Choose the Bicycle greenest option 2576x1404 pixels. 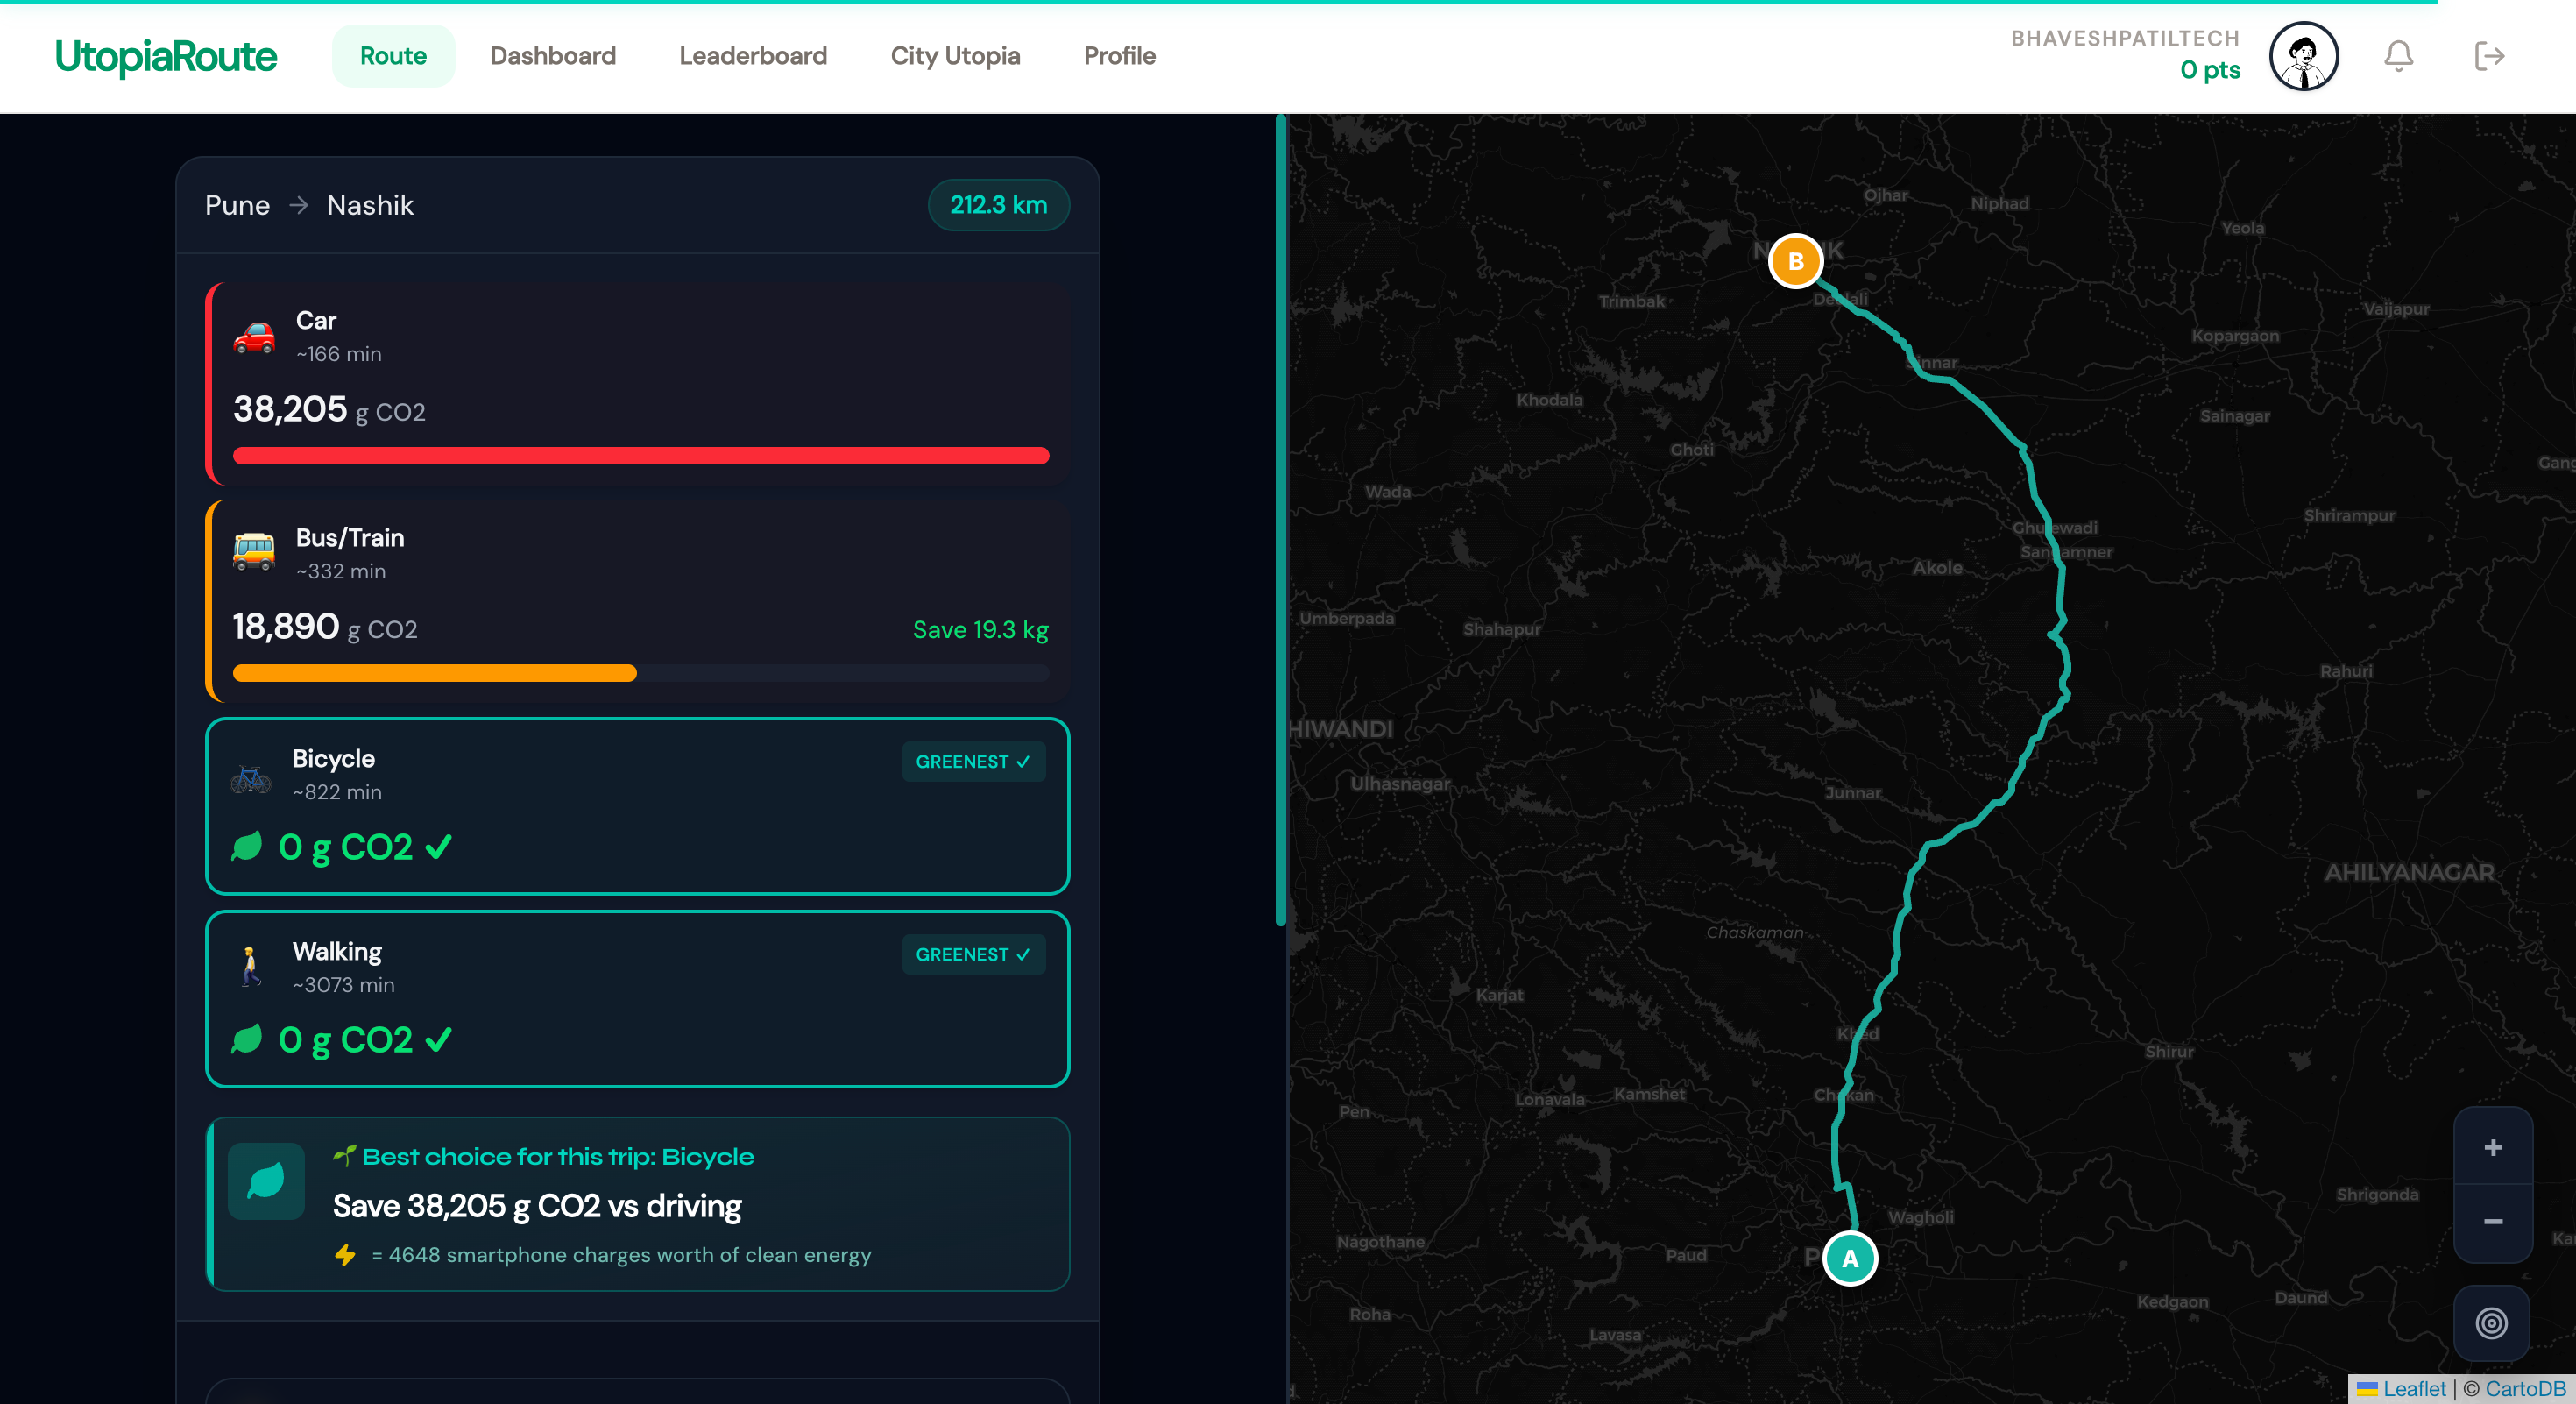(638, 806)
